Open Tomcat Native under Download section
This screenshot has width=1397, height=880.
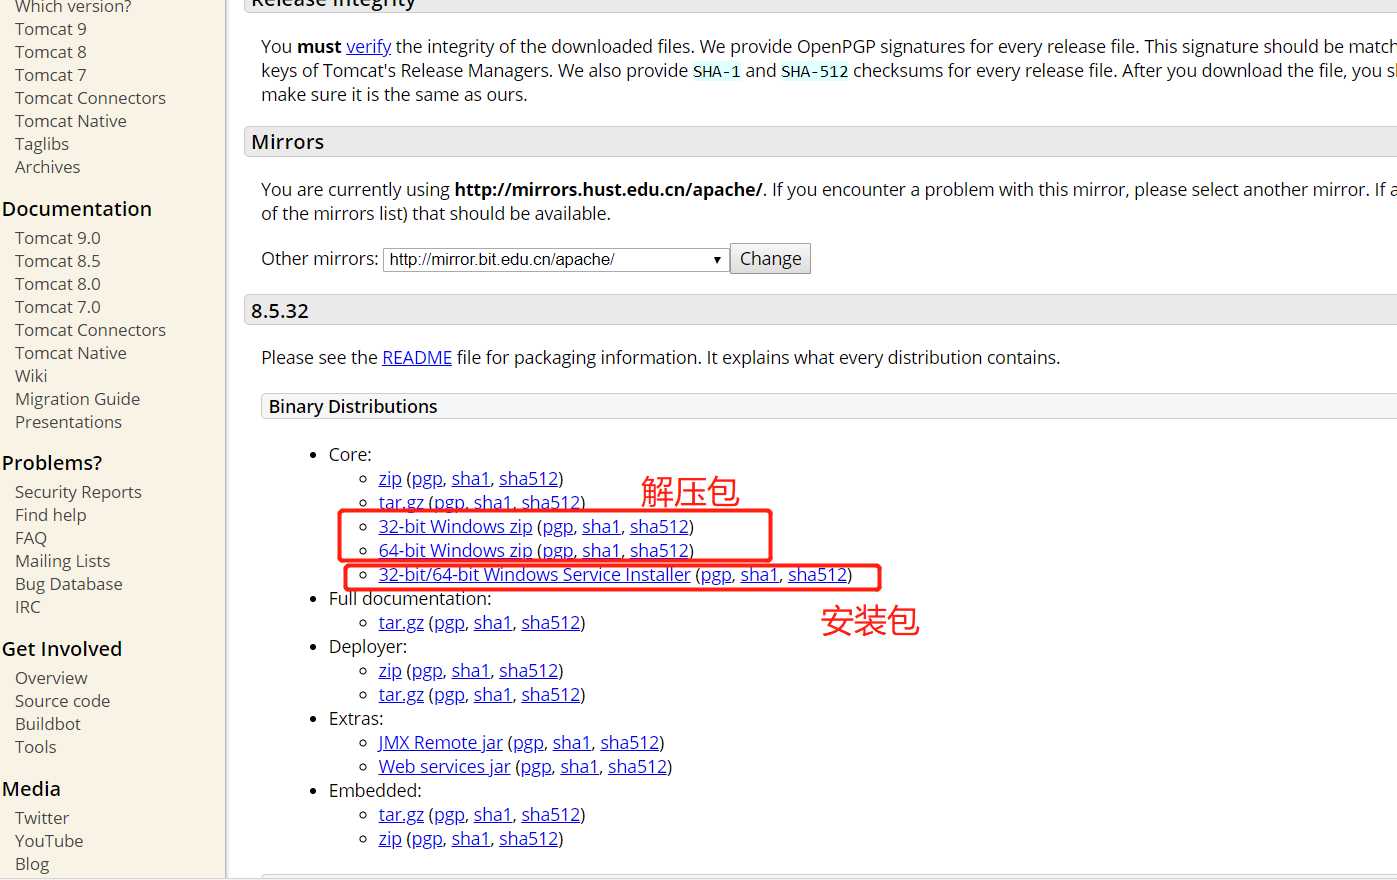(70, 121)
